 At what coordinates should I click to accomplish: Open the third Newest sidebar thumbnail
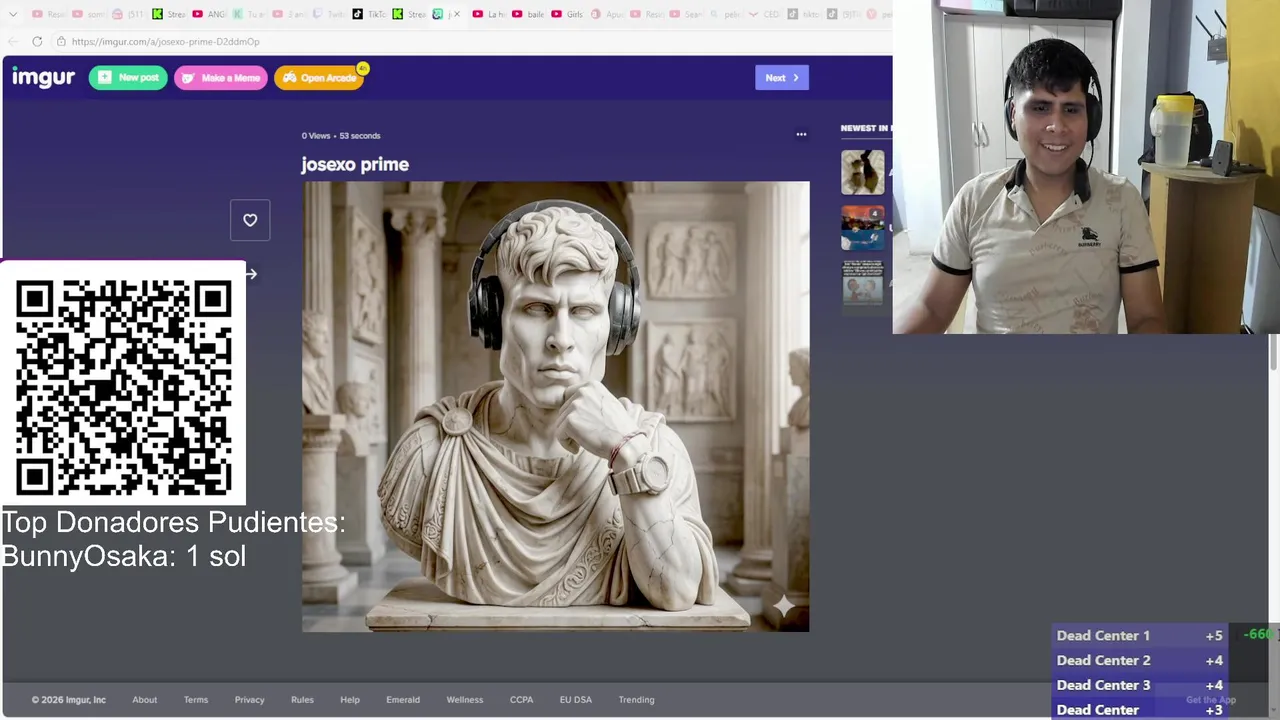pos(862,283)
